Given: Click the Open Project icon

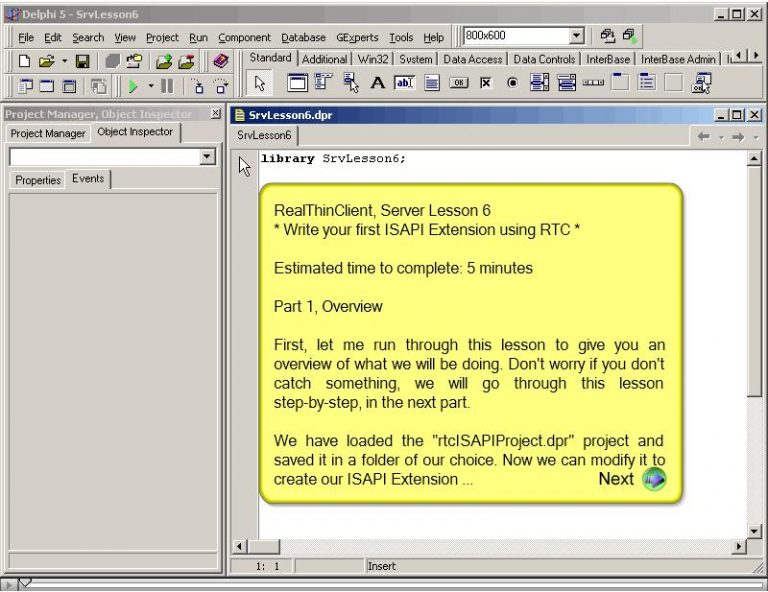Looking at the screenshot, I should (x=134, y=61).
